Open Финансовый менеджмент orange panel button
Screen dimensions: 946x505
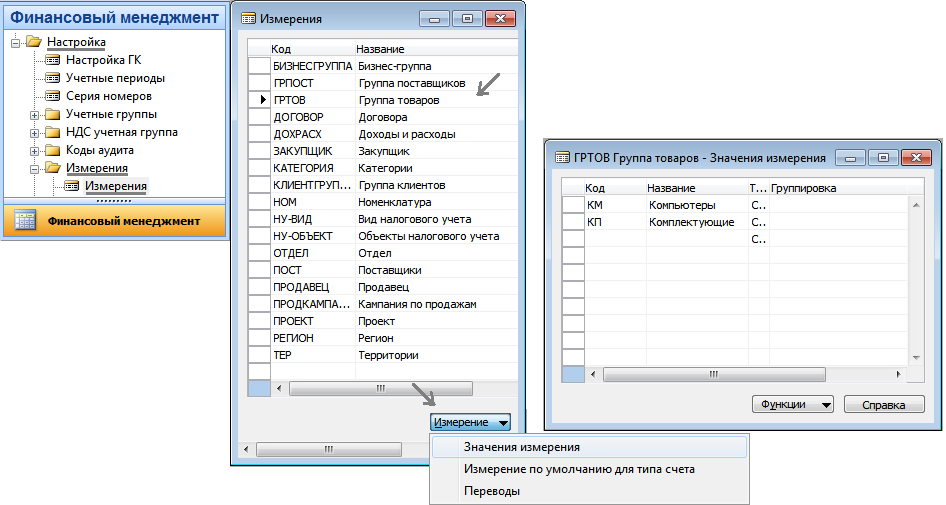click(x=115, y=220)
